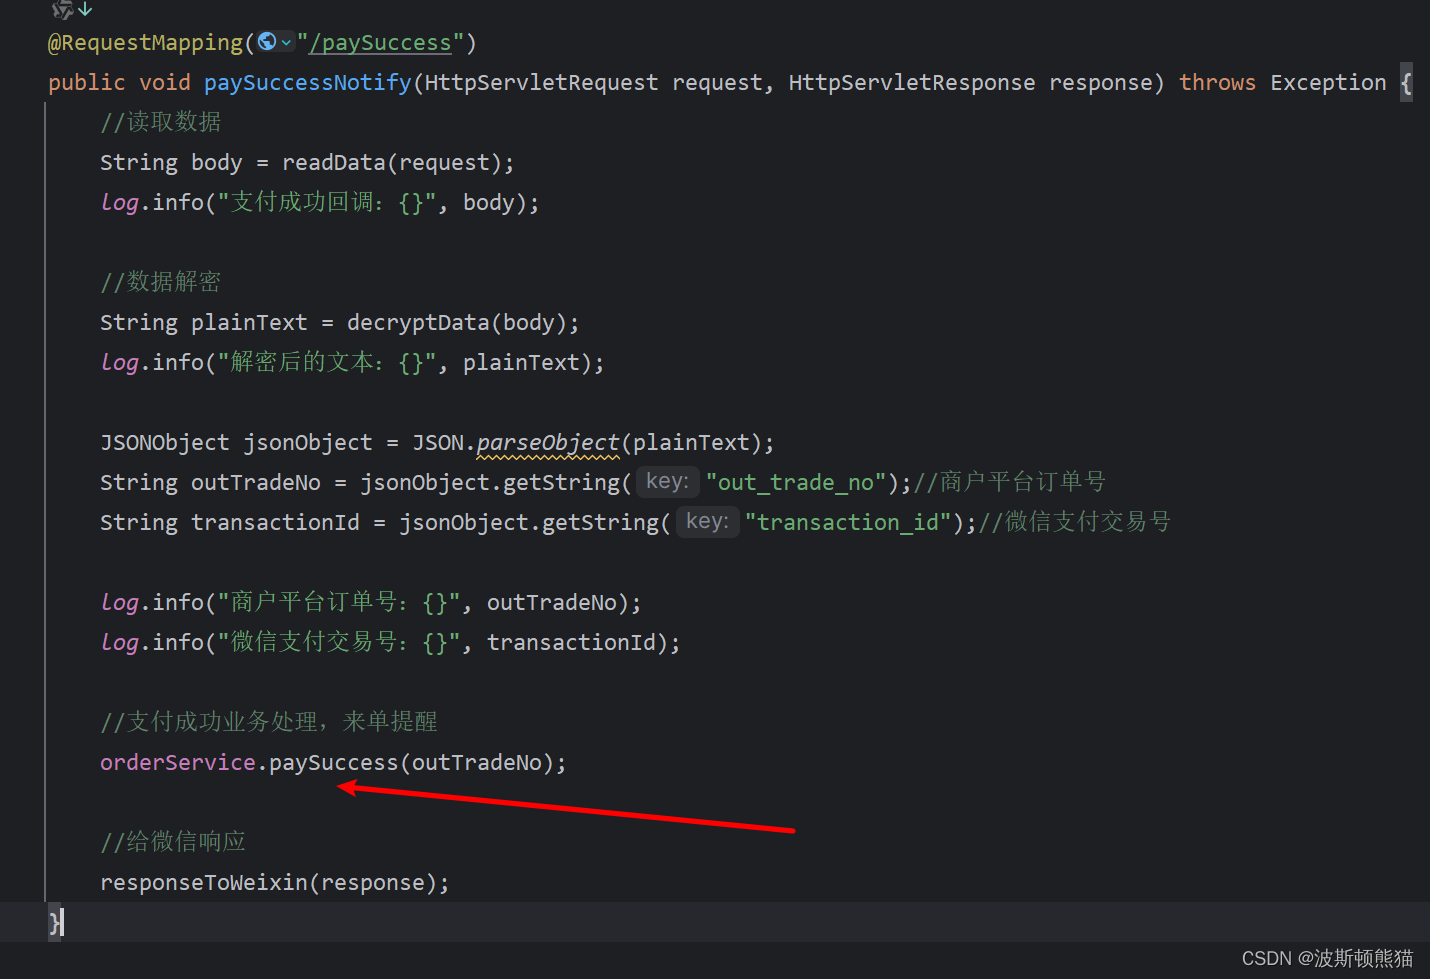Image resolution: width=1430 pixels, height=979 pixels.
Task: Click the orderService field reference
Action: (x=178, y=763)
